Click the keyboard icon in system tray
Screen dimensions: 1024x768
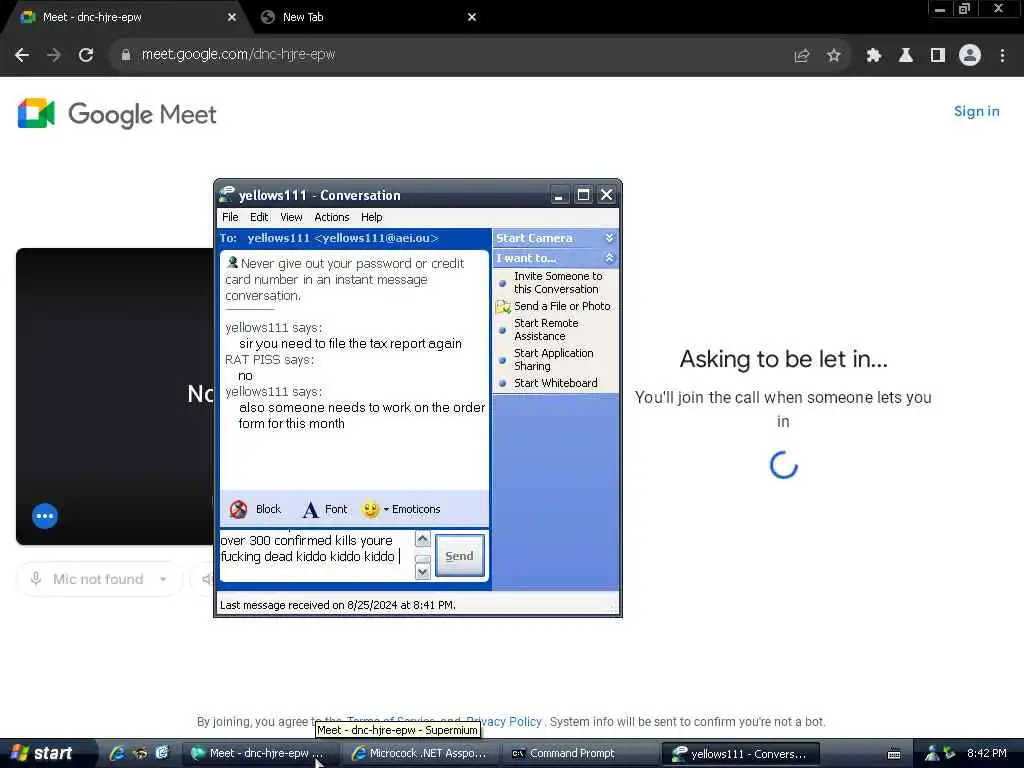coord(894,754)
